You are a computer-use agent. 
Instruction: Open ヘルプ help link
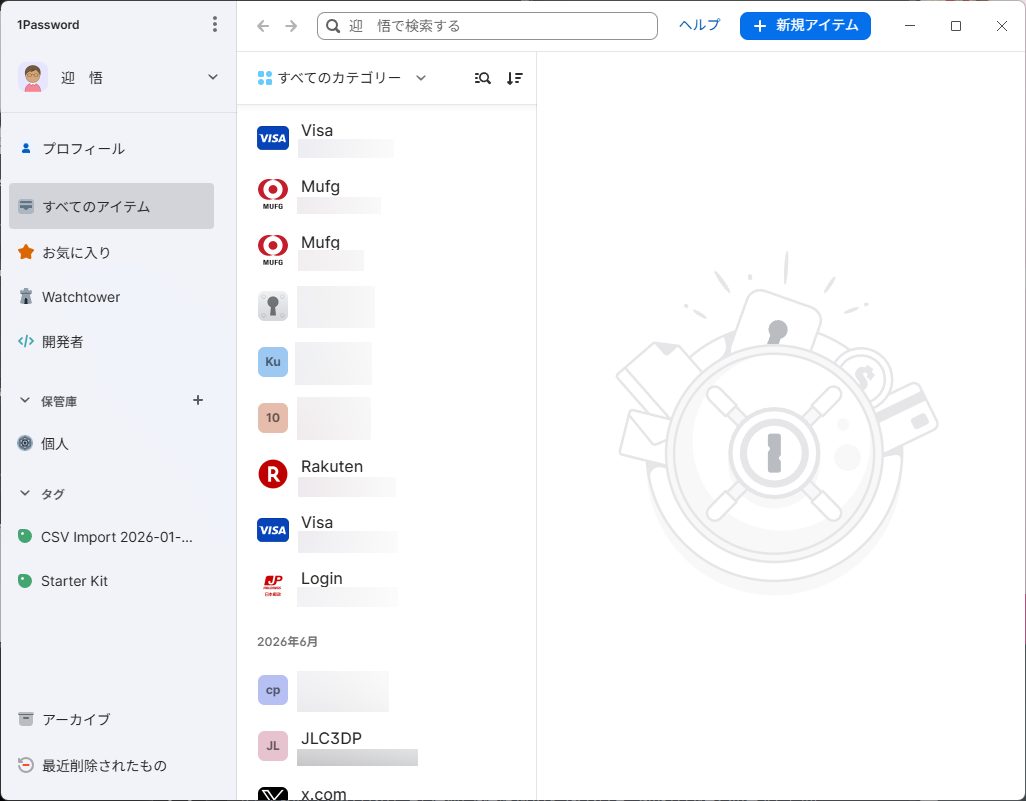point(699,25)
